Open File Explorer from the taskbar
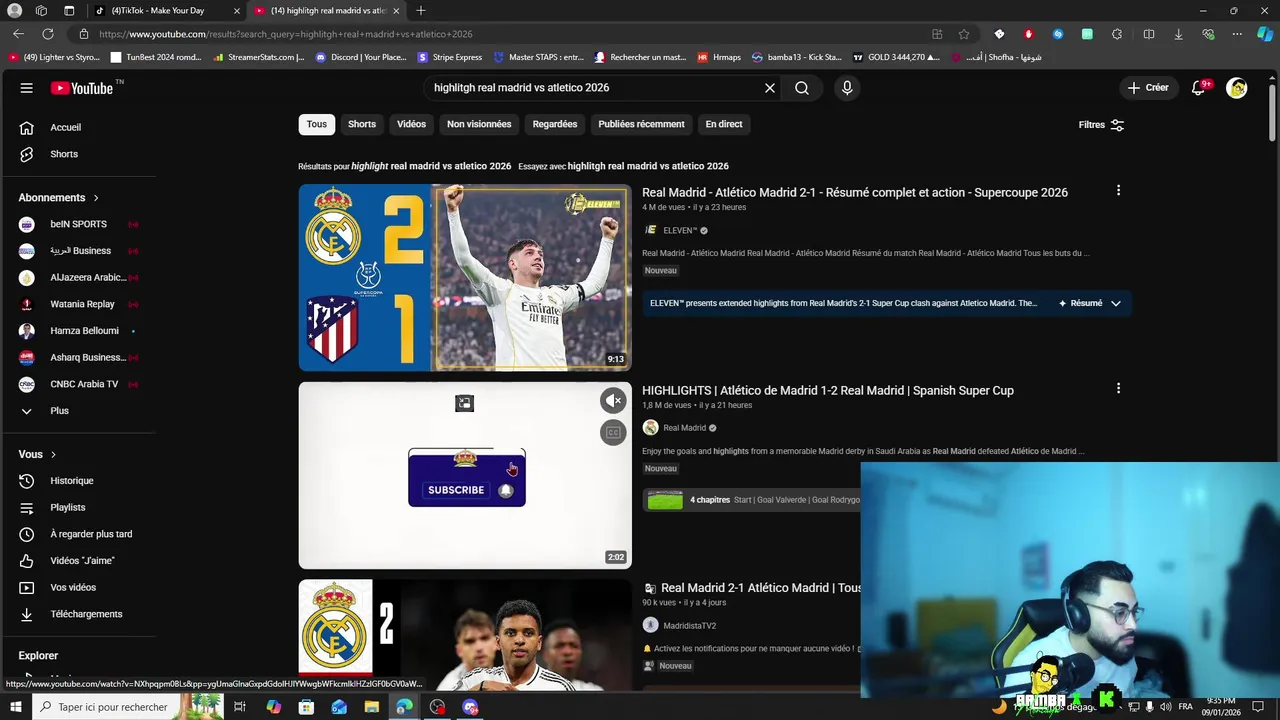This screenshot has height=720, width=1280. (x=372, y=707)
